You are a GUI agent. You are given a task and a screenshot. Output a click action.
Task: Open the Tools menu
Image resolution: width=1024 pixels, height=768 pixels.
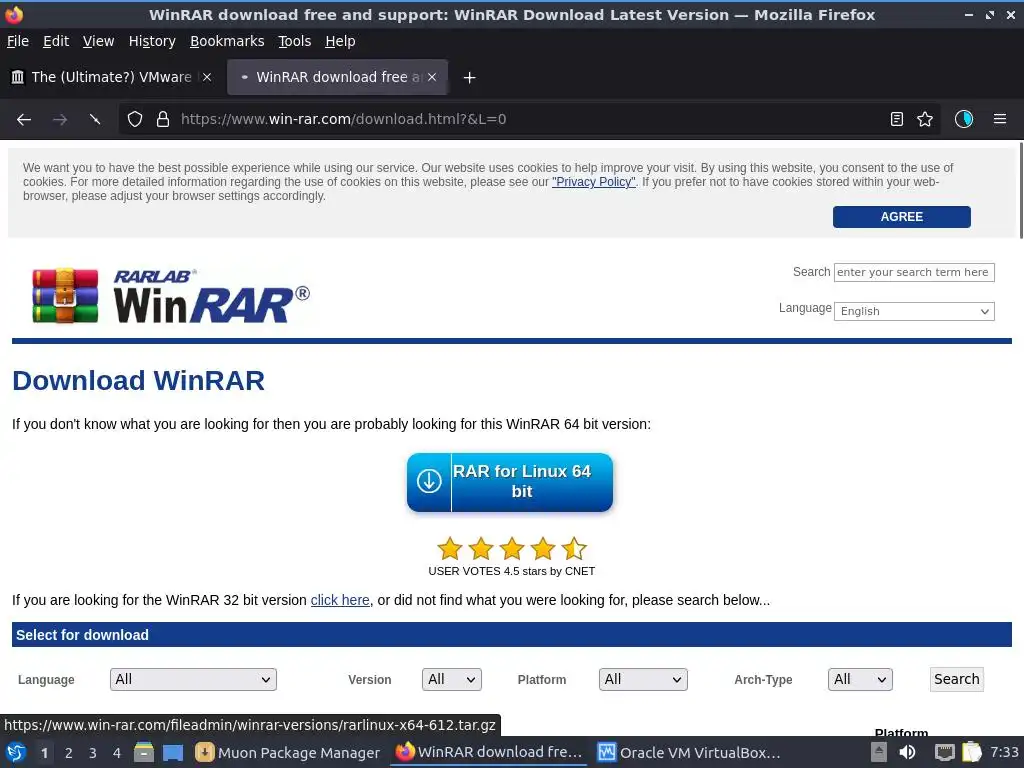295,41
